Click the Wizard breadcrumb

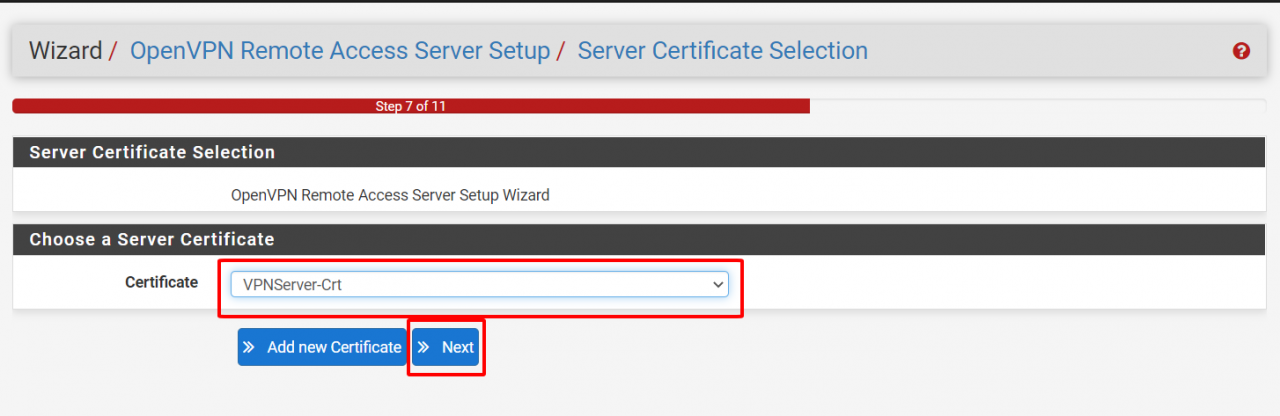click(65, 51)
